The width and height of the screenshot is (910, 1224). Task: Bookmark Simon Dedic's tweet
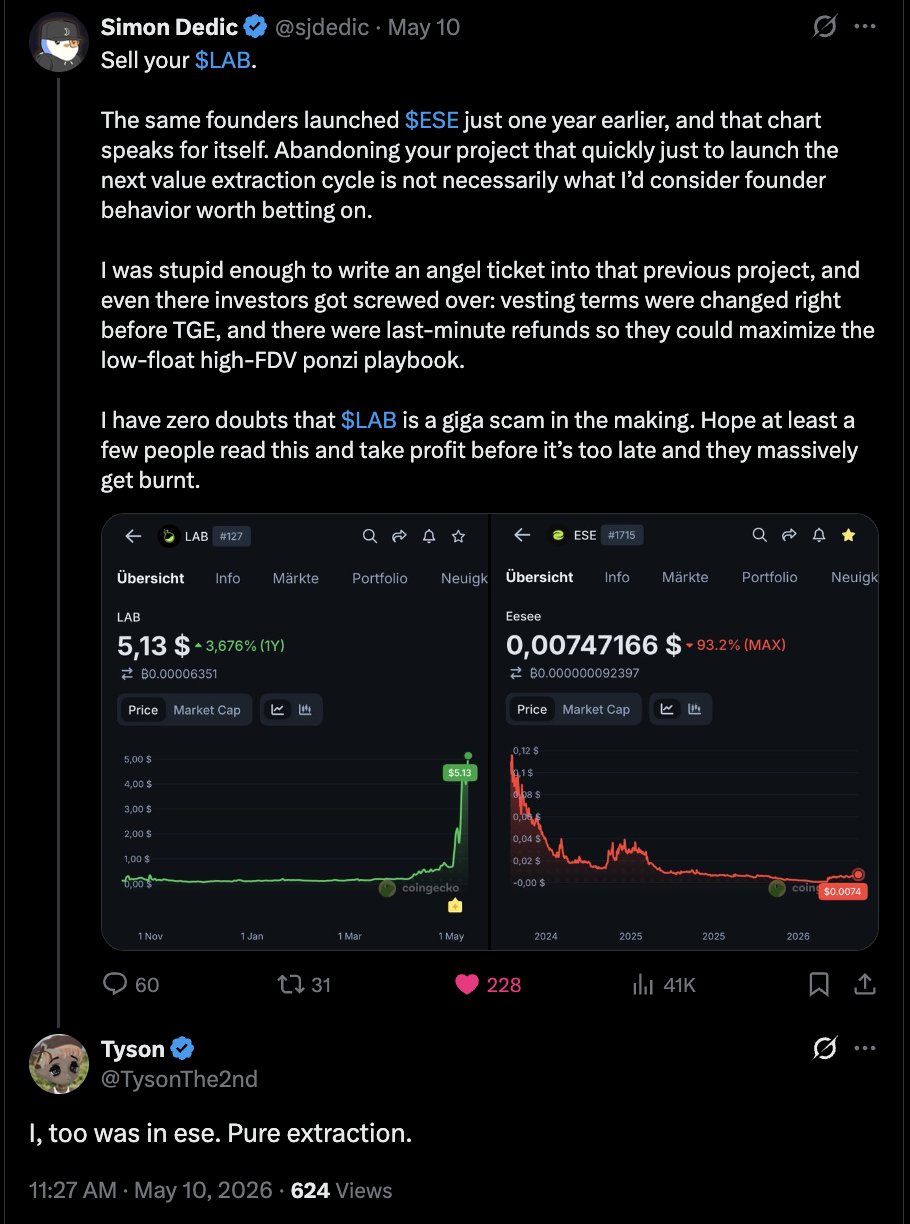(819, 985)
